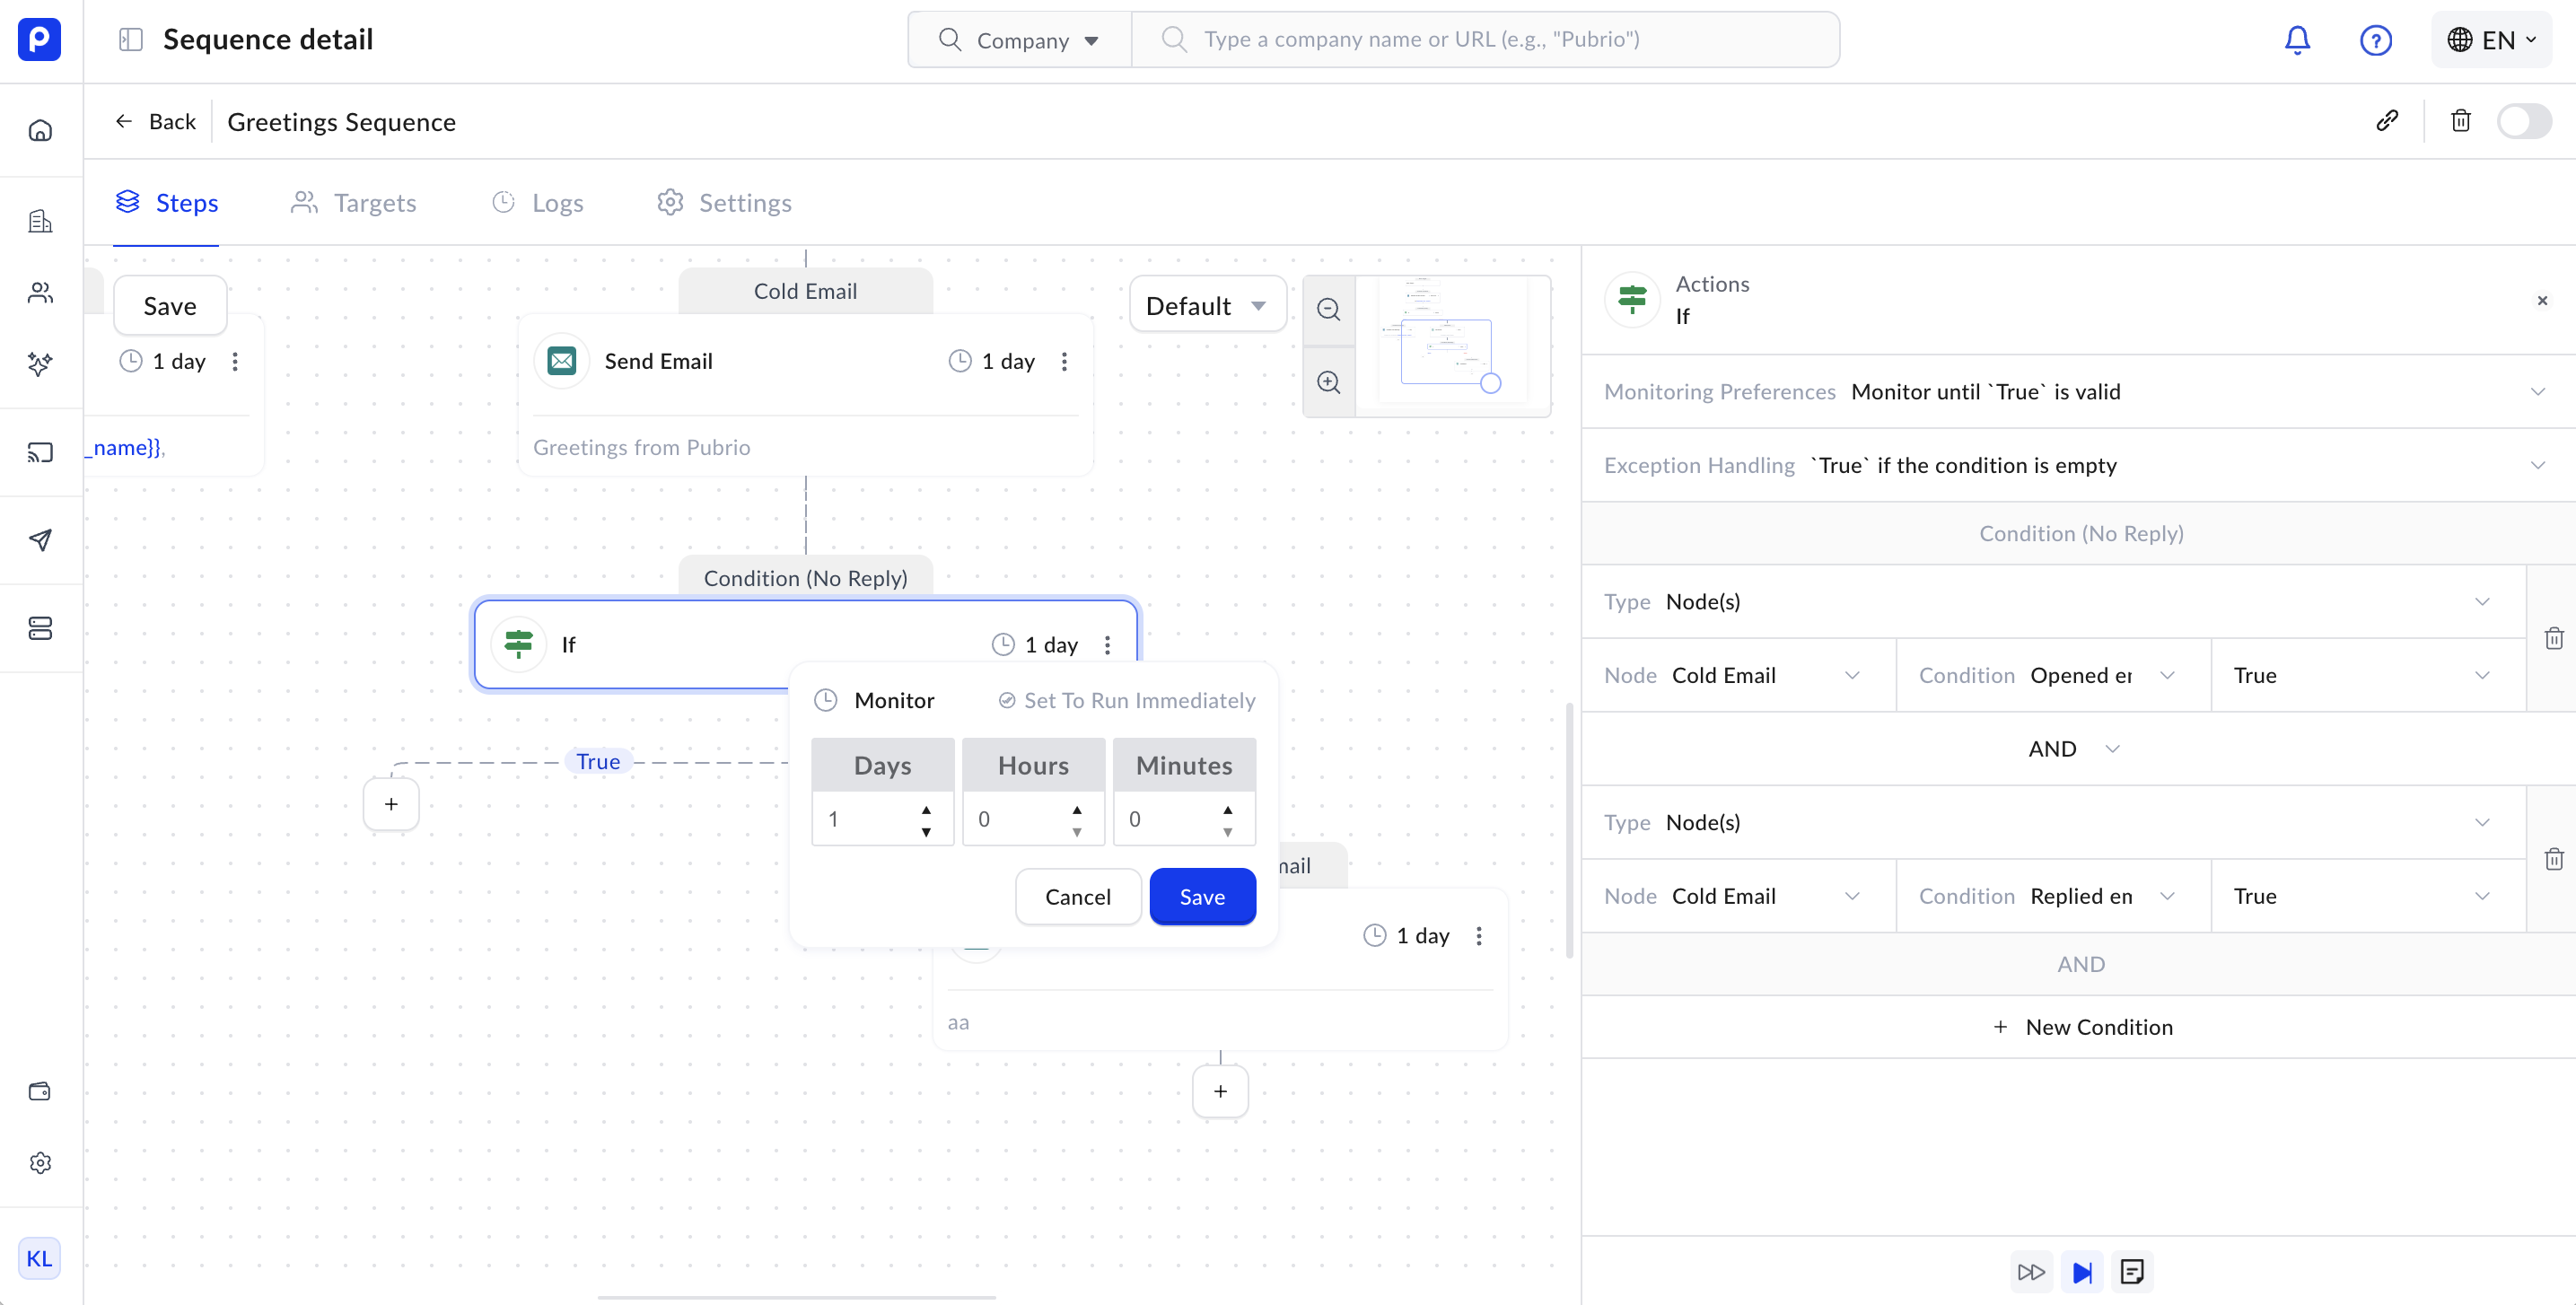Expand the Monitoring Preferences dropdown
This screenshot has height=1305, width=2576.
click(x=2537, y=391)
